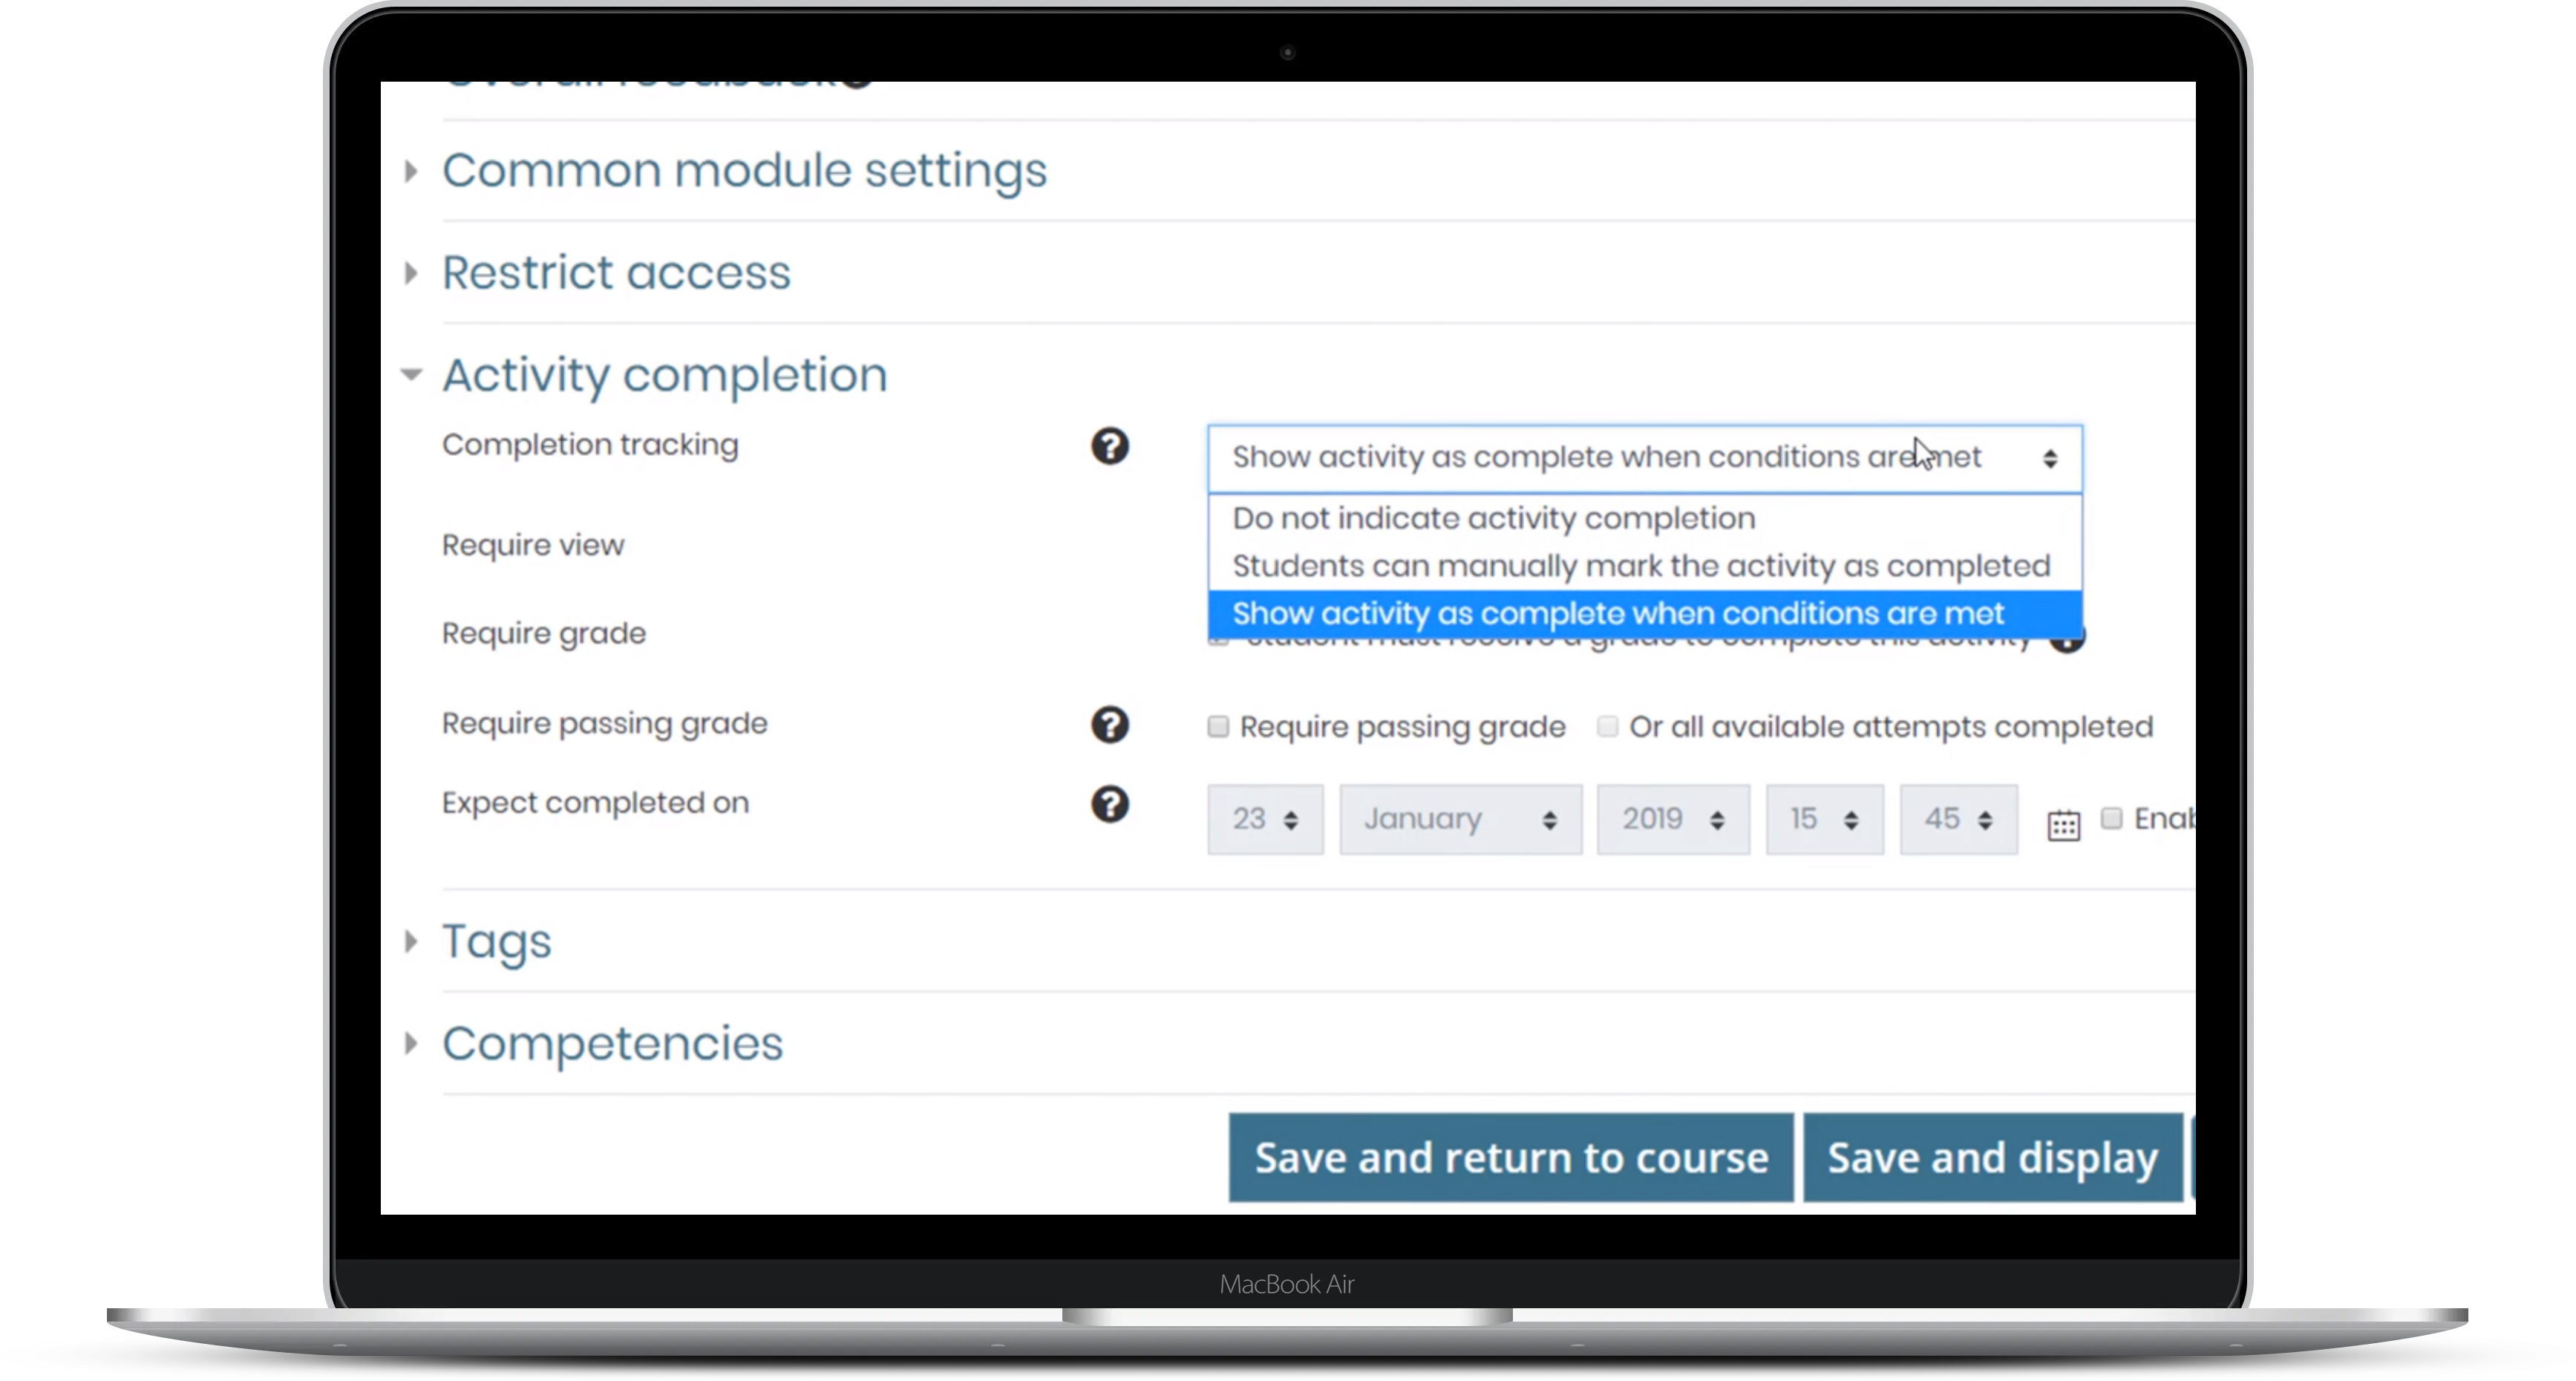The image size is (2576, 1381).
Task: Click the Activity completion section header
Action: pyautogui.click(x=664, y=373)
